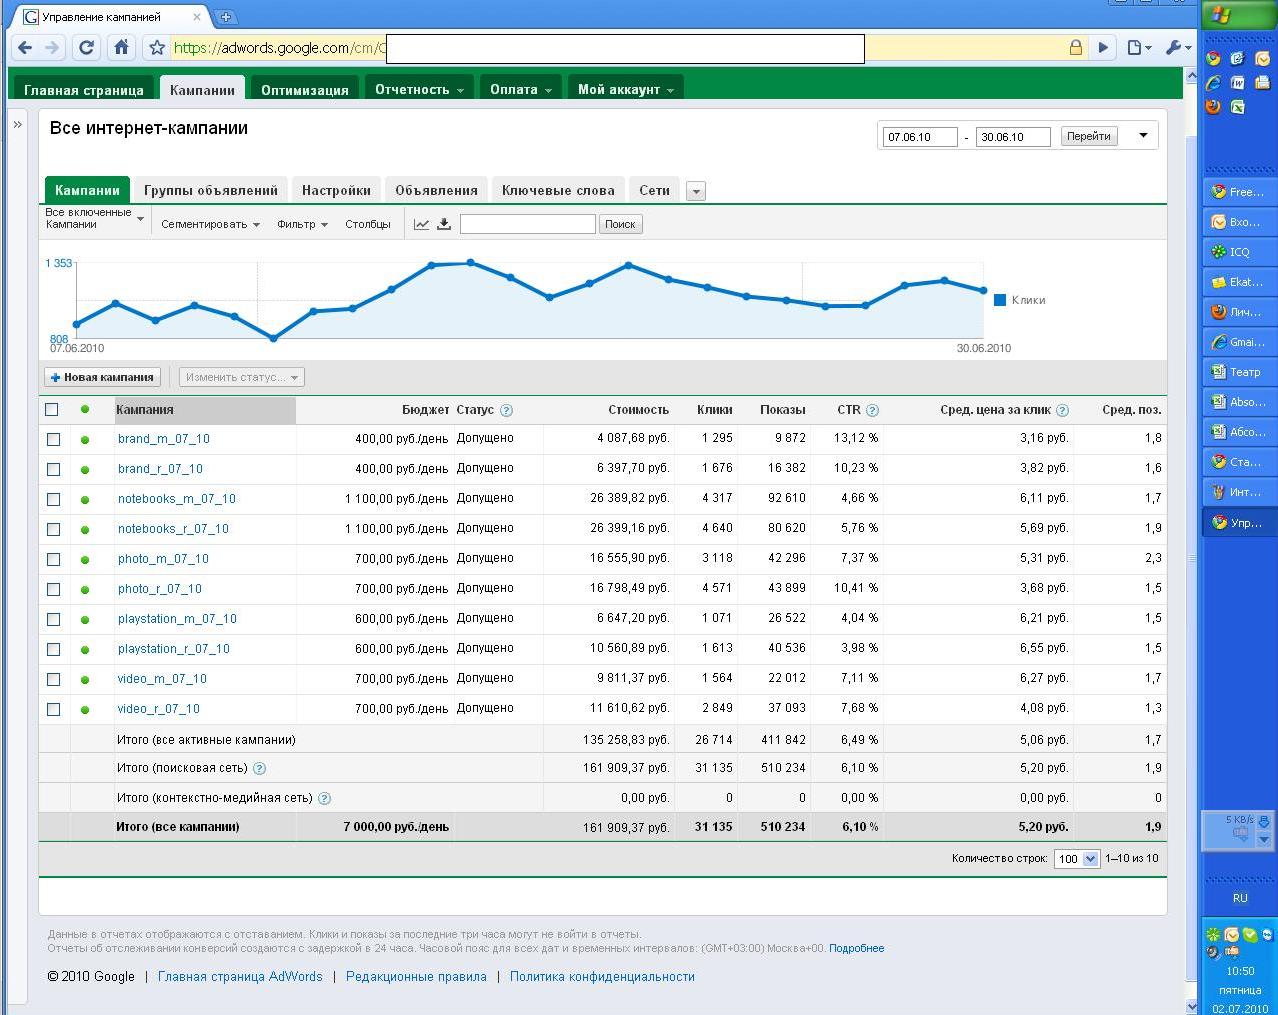Click the bookmark star icon

pyautogui.click(x=156, y=47)
